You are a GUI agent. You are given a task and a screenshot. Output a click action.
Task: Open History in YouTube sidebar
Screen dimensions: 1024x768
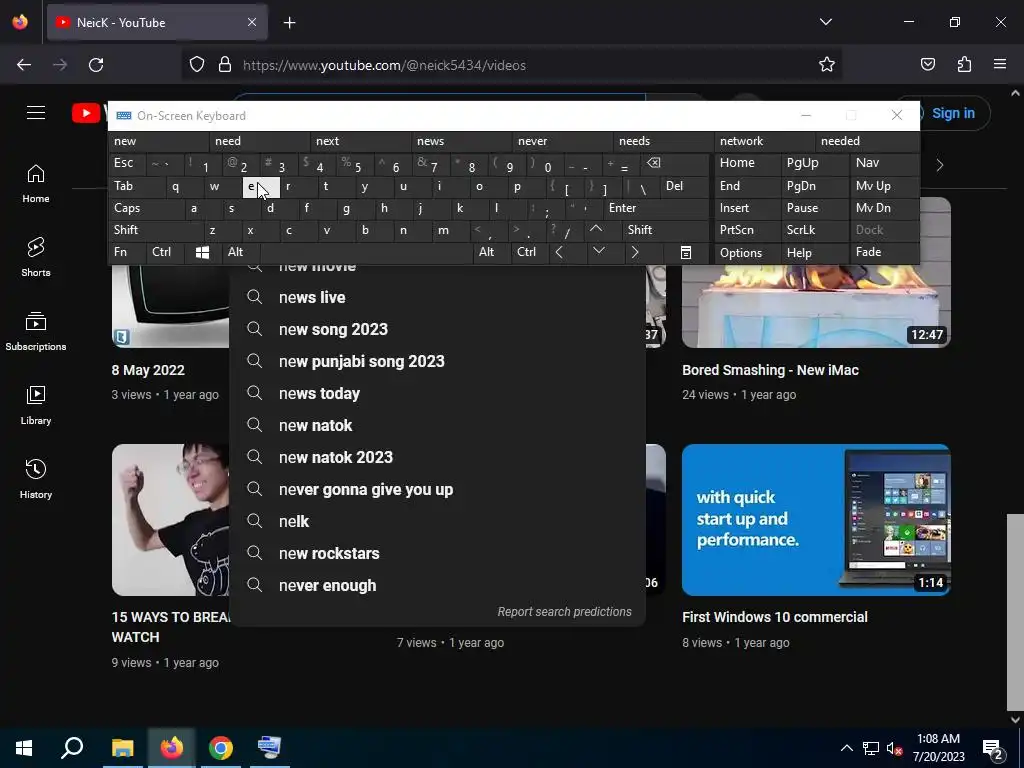tap(35, 479)
